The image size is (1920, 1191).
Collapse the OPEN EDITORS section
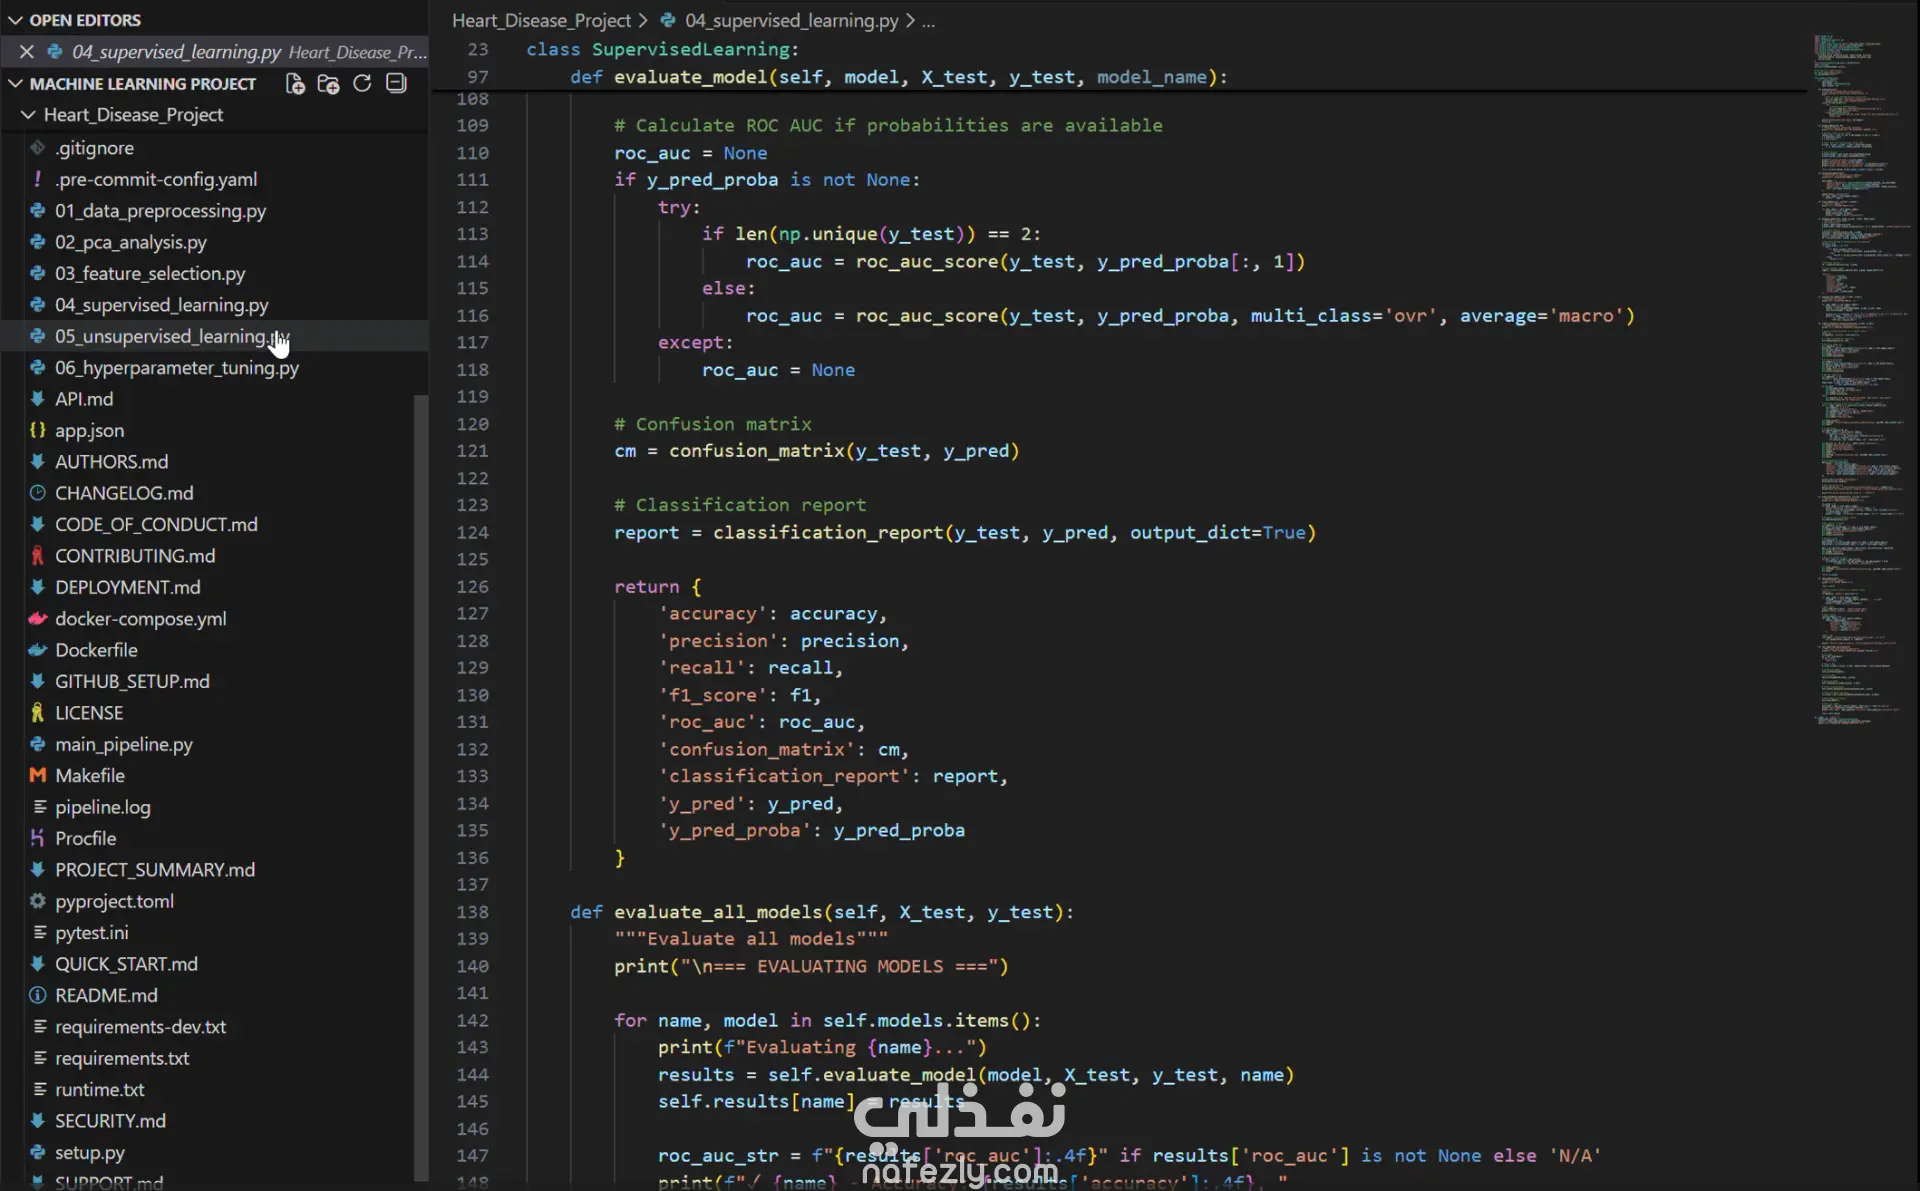coord(16,20)
